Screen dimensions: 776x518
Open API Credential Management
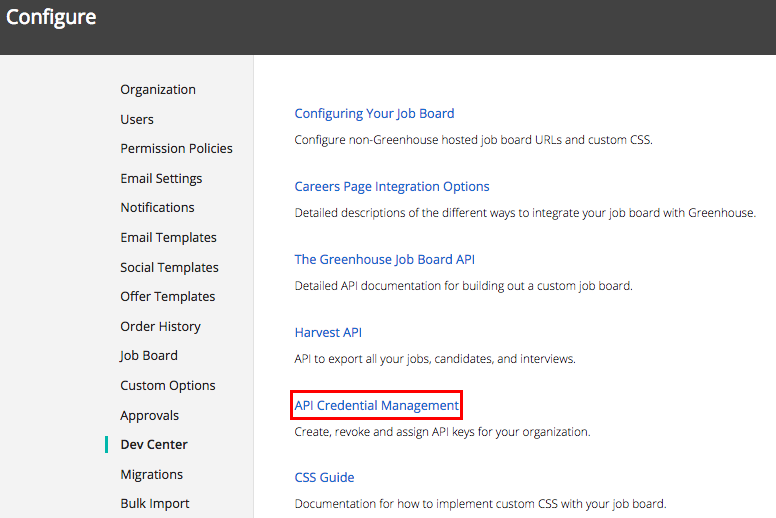tap(377, 405)
